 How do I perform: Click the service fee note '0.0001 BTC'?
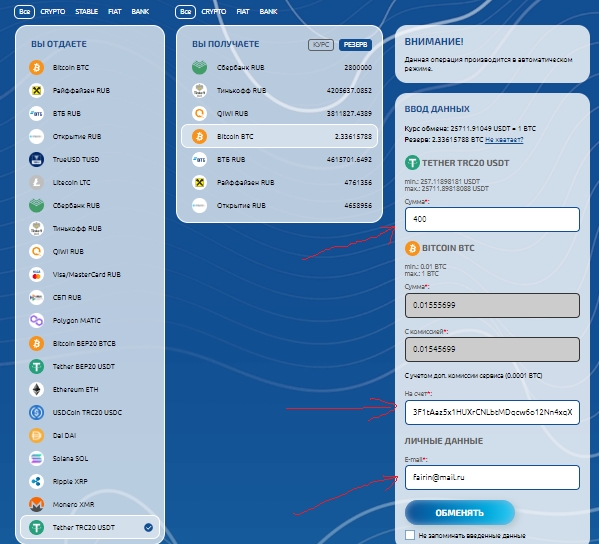[473, 376]
